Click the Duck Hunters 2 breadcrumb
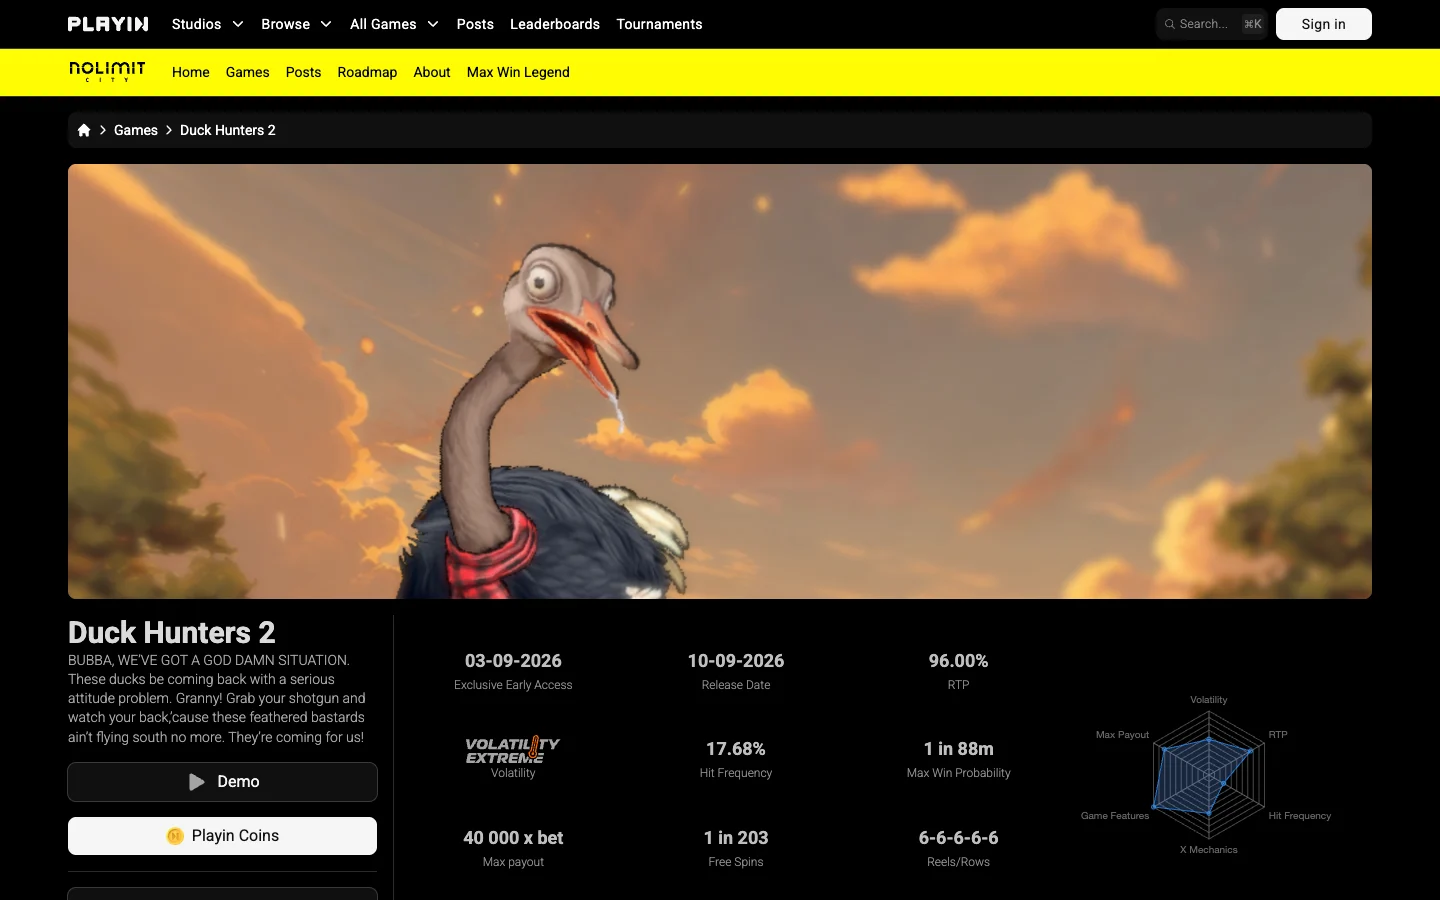Screen dimensions: 1440x900 click(x=228, y=130)
